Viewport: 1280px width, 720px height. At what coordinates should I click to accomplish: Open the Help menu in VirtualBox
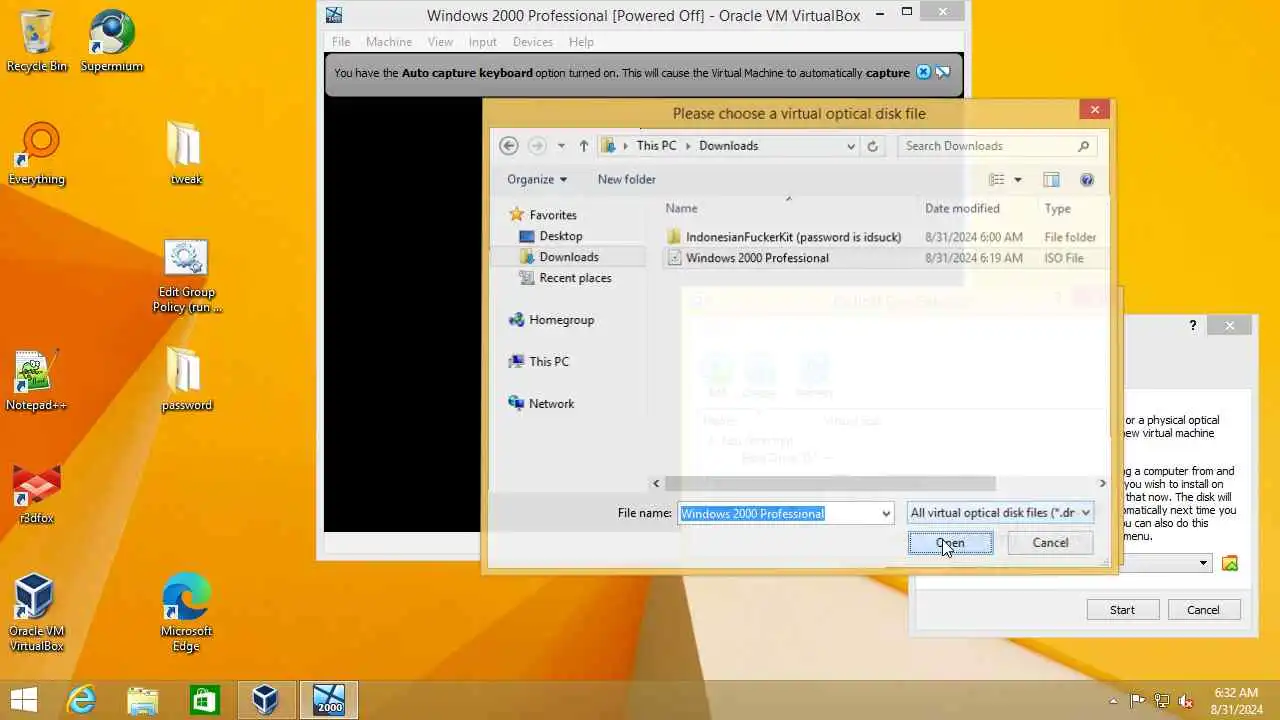581,42
